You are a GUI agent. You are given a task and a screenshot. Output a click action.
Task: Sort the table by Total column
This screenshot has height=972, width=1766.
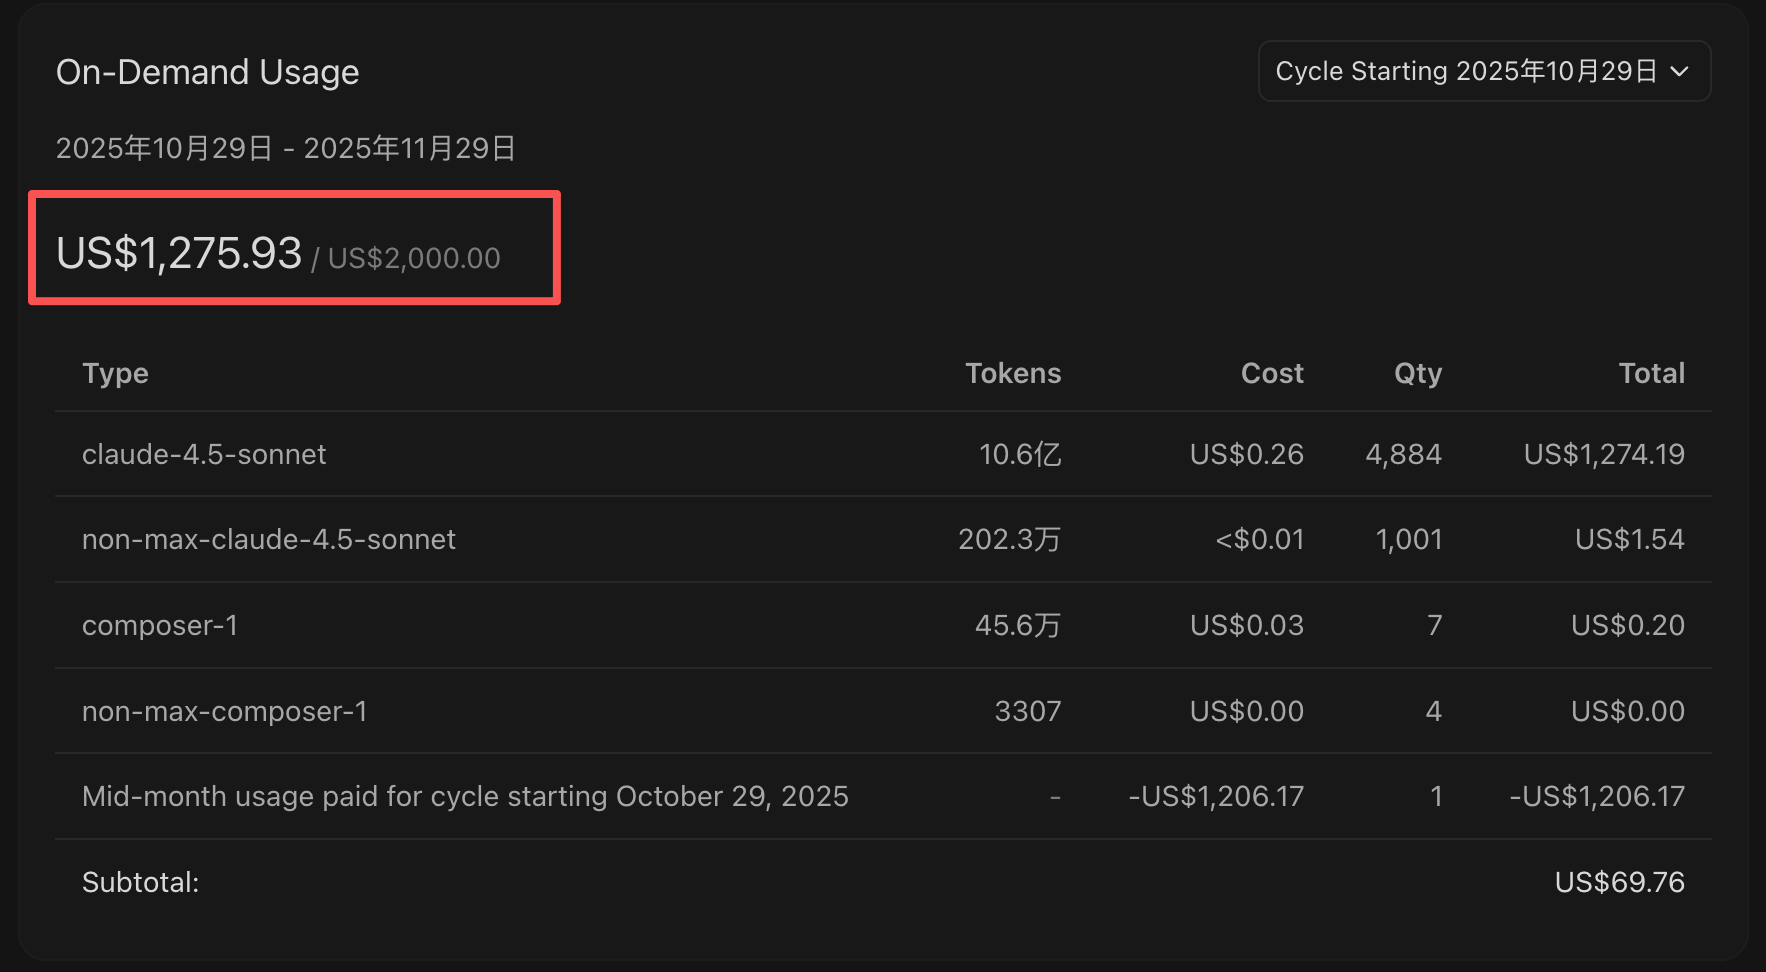click(1652, 373)
